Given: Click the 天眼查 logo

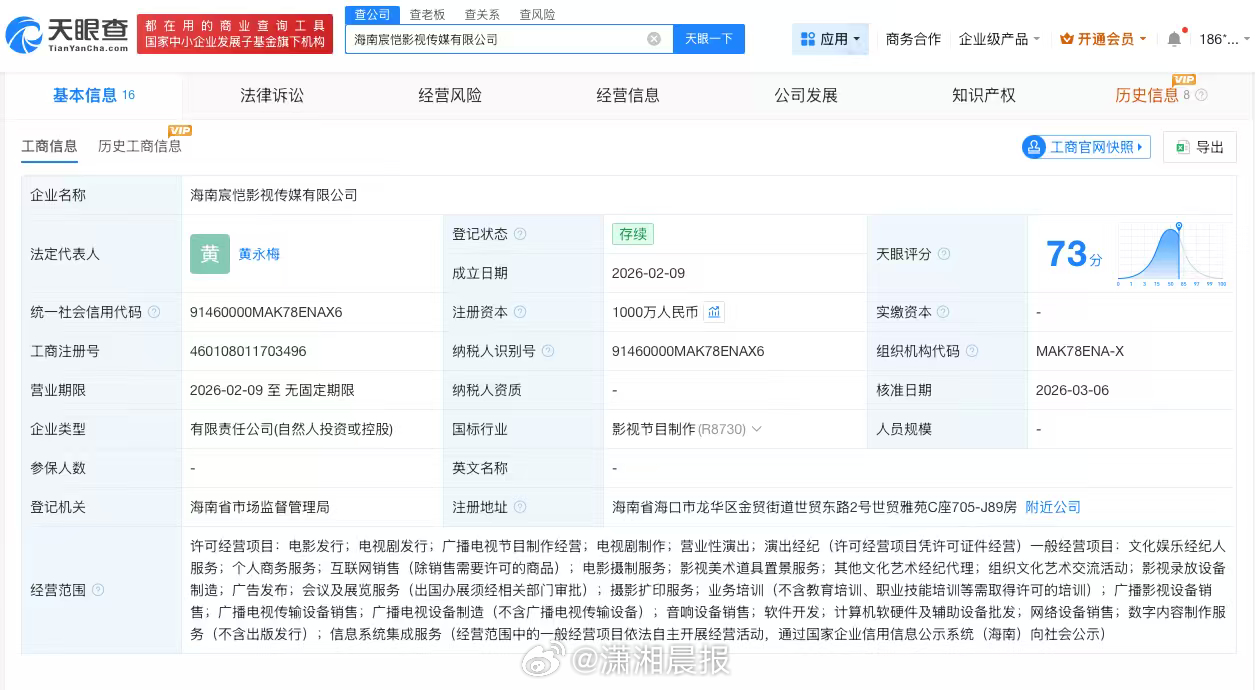Looking at the screenshot, I should pos(60,31).
